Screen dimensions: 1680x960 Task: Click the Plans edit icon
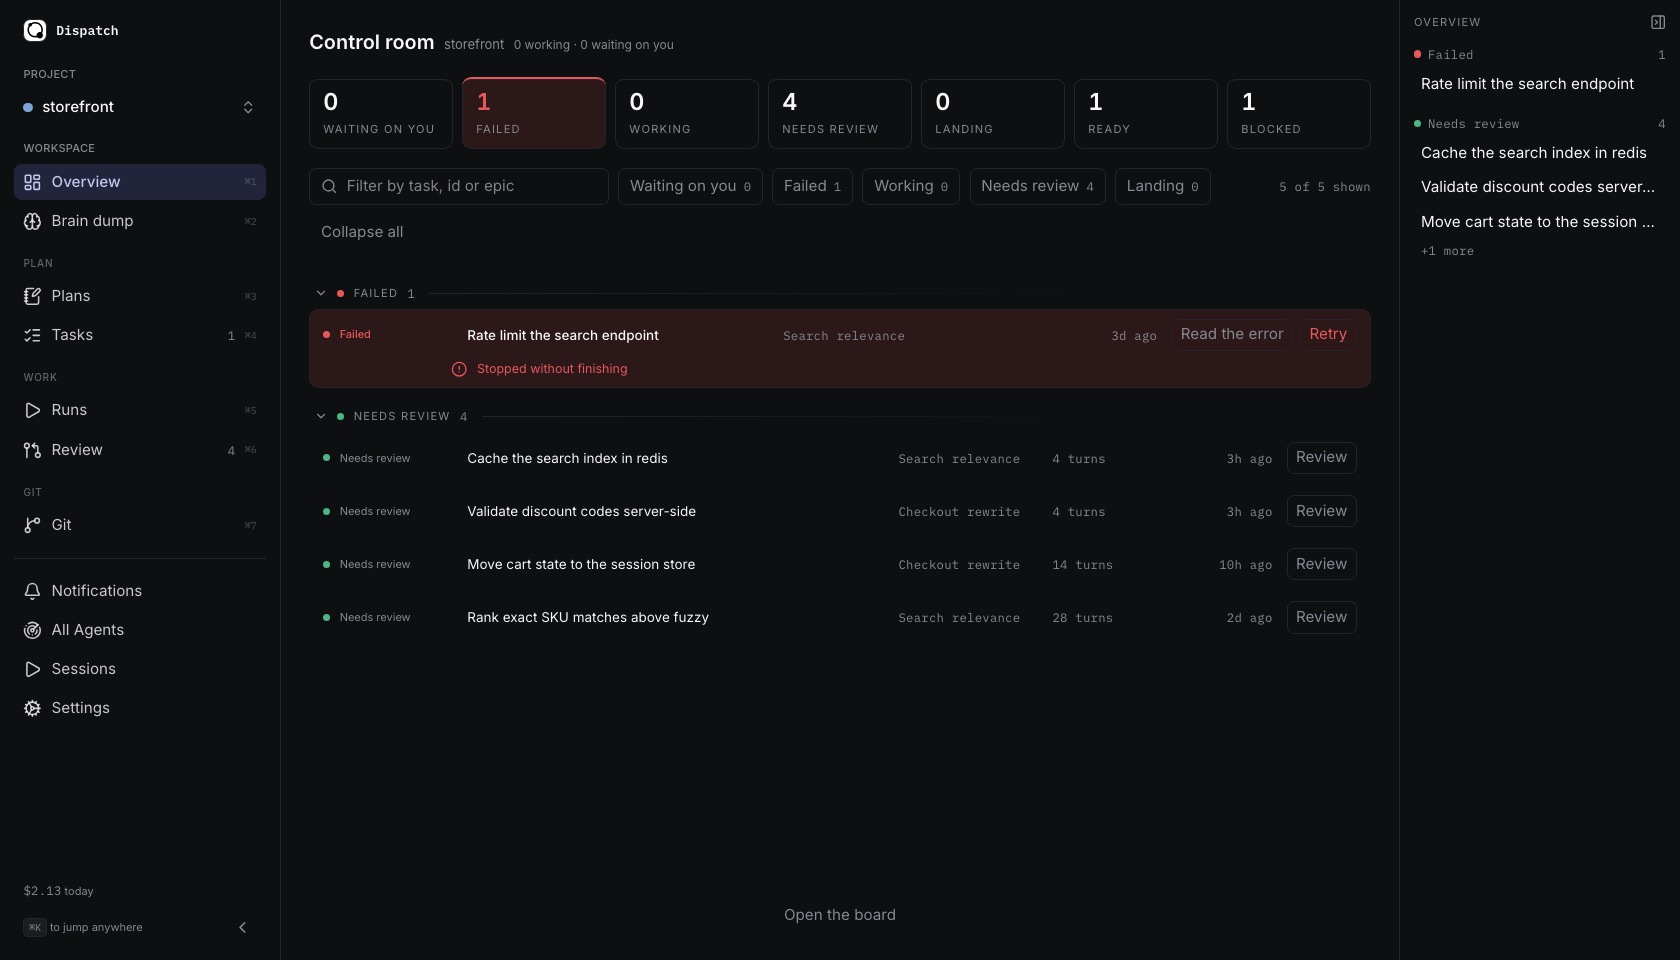coord(32,296)
